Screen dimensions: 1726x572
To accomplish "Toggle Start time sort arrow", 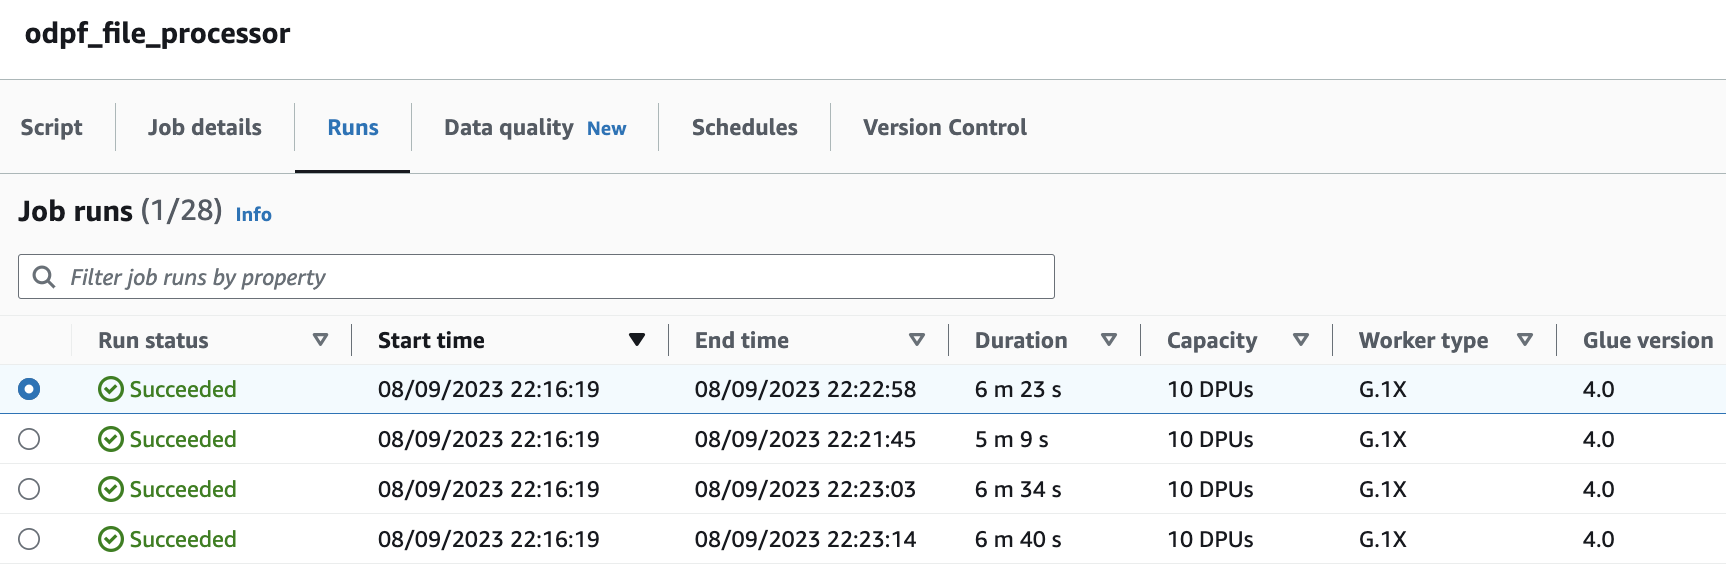I will 637,340.
